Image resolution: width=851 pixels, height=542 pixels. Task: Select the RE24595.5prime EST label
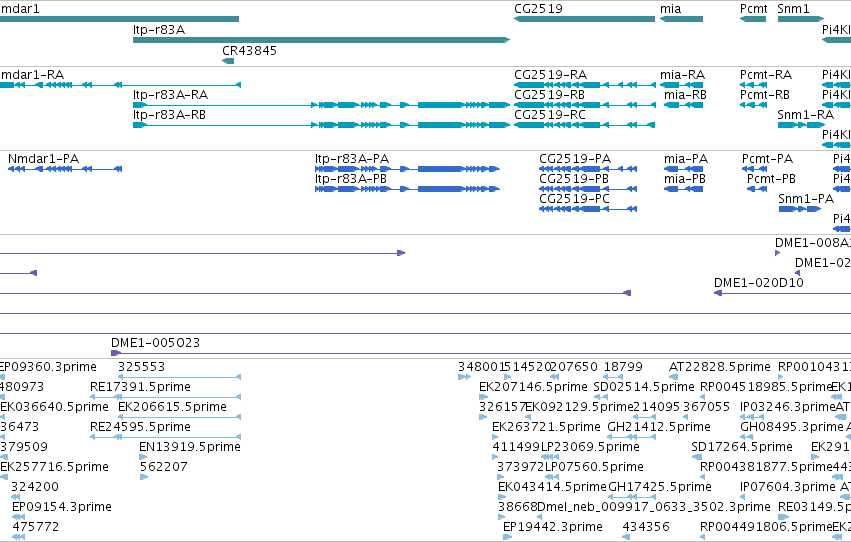coord(140,427)
